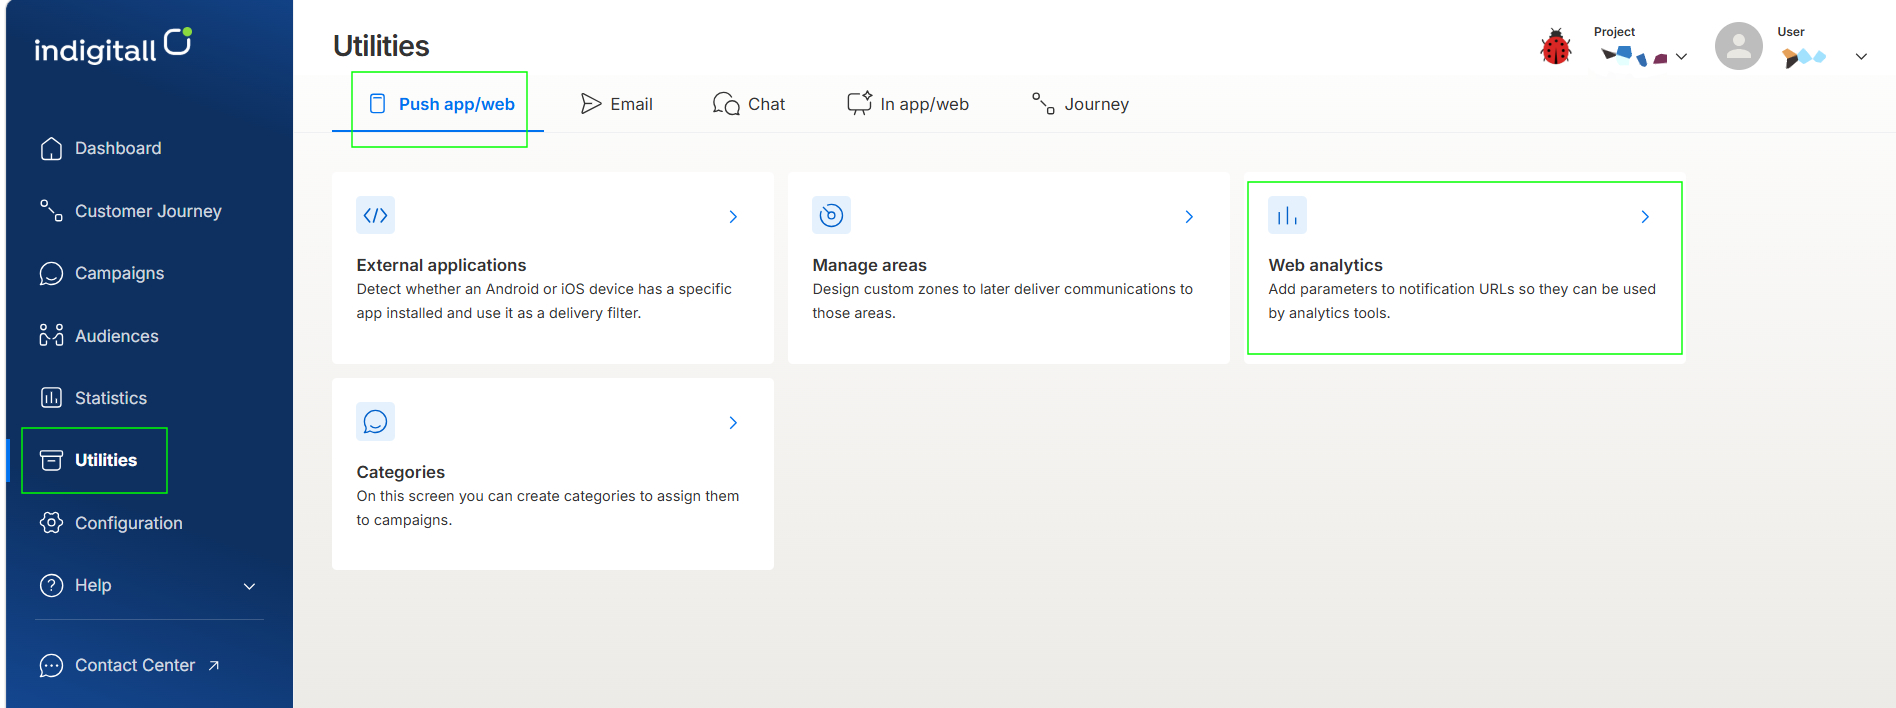Click the 'Add parameters to notification URLs' description
Image resolution: width=1896 pixels, height=708 pixels.
(x=1462, y=301)
